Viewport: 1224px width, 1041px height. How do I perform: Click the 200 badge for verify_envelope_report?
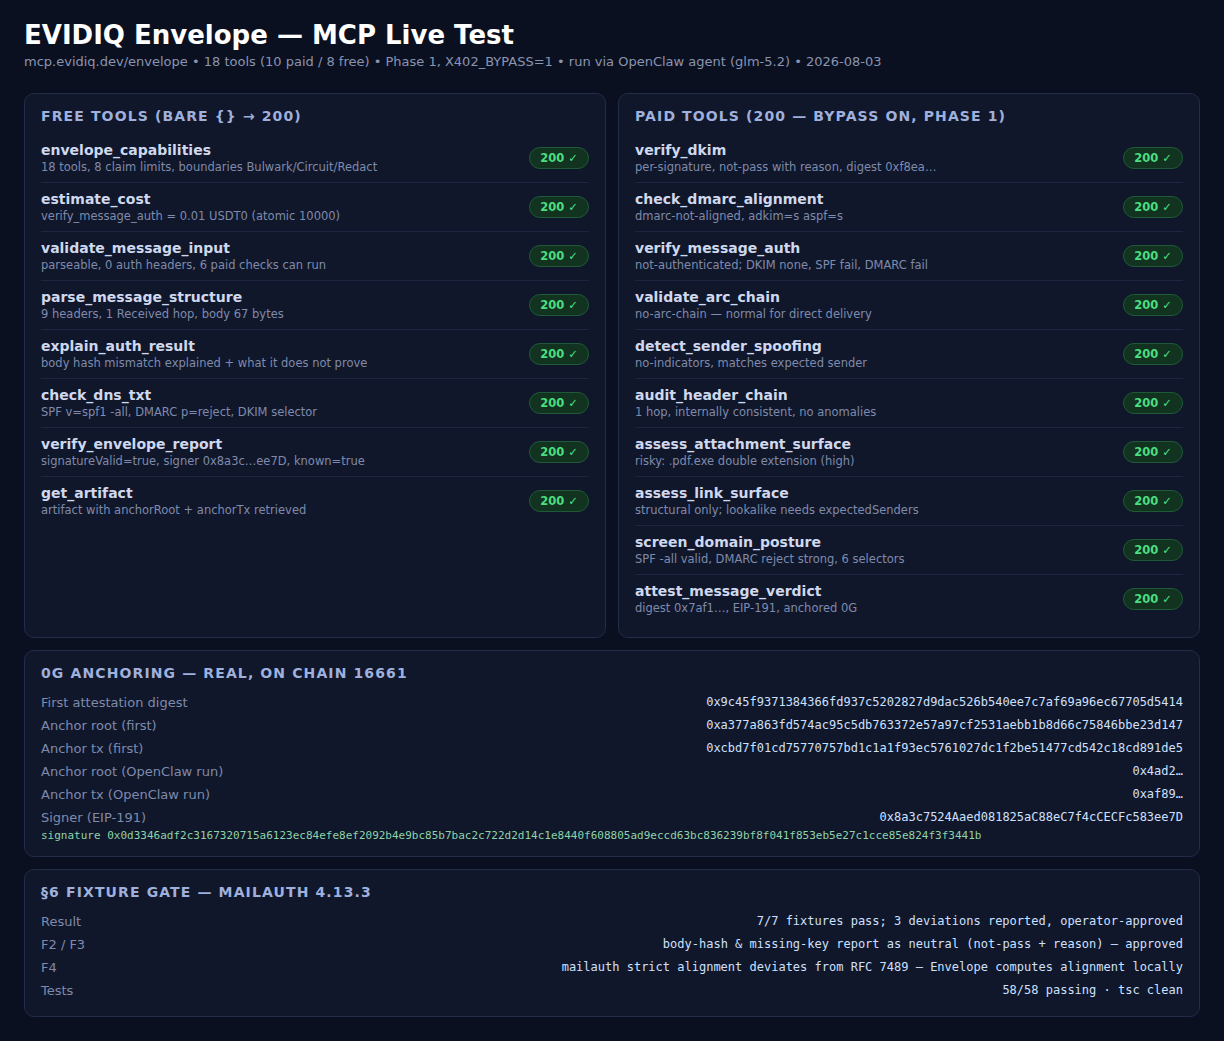[558, 452]
